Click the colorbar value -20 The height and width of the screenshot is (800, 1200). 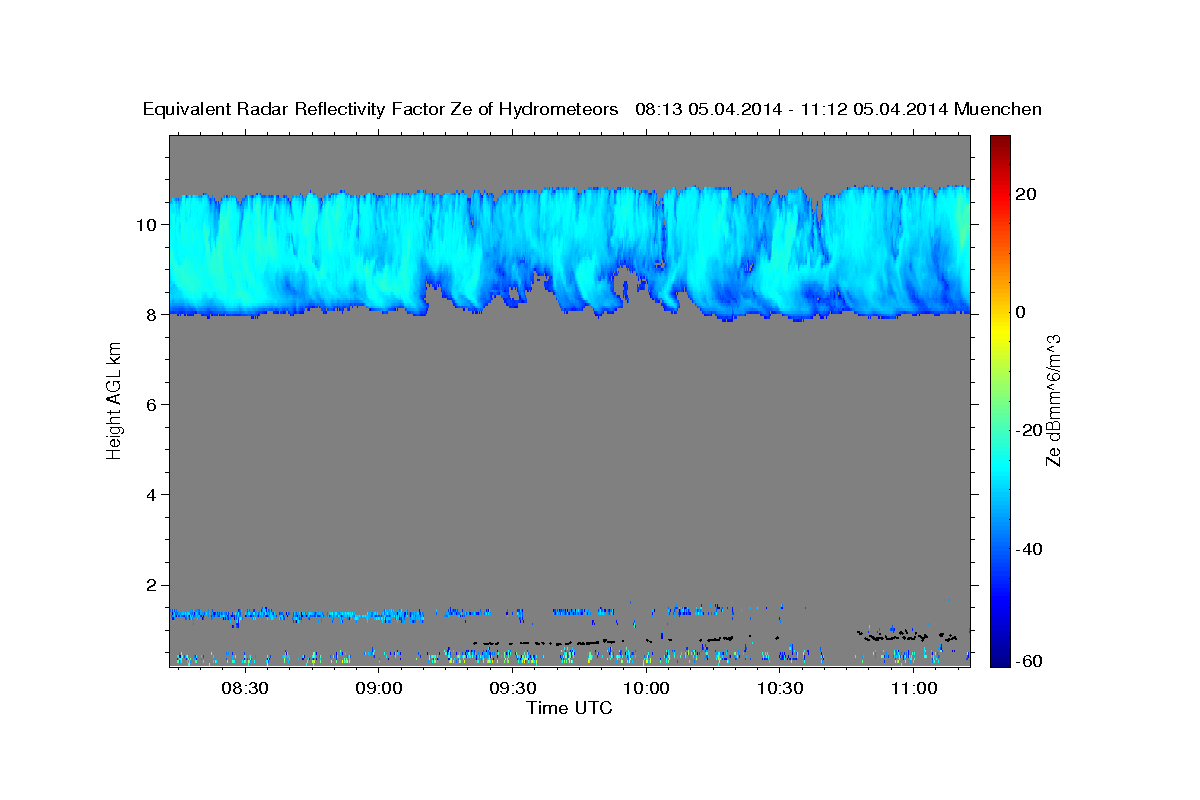1030,430
